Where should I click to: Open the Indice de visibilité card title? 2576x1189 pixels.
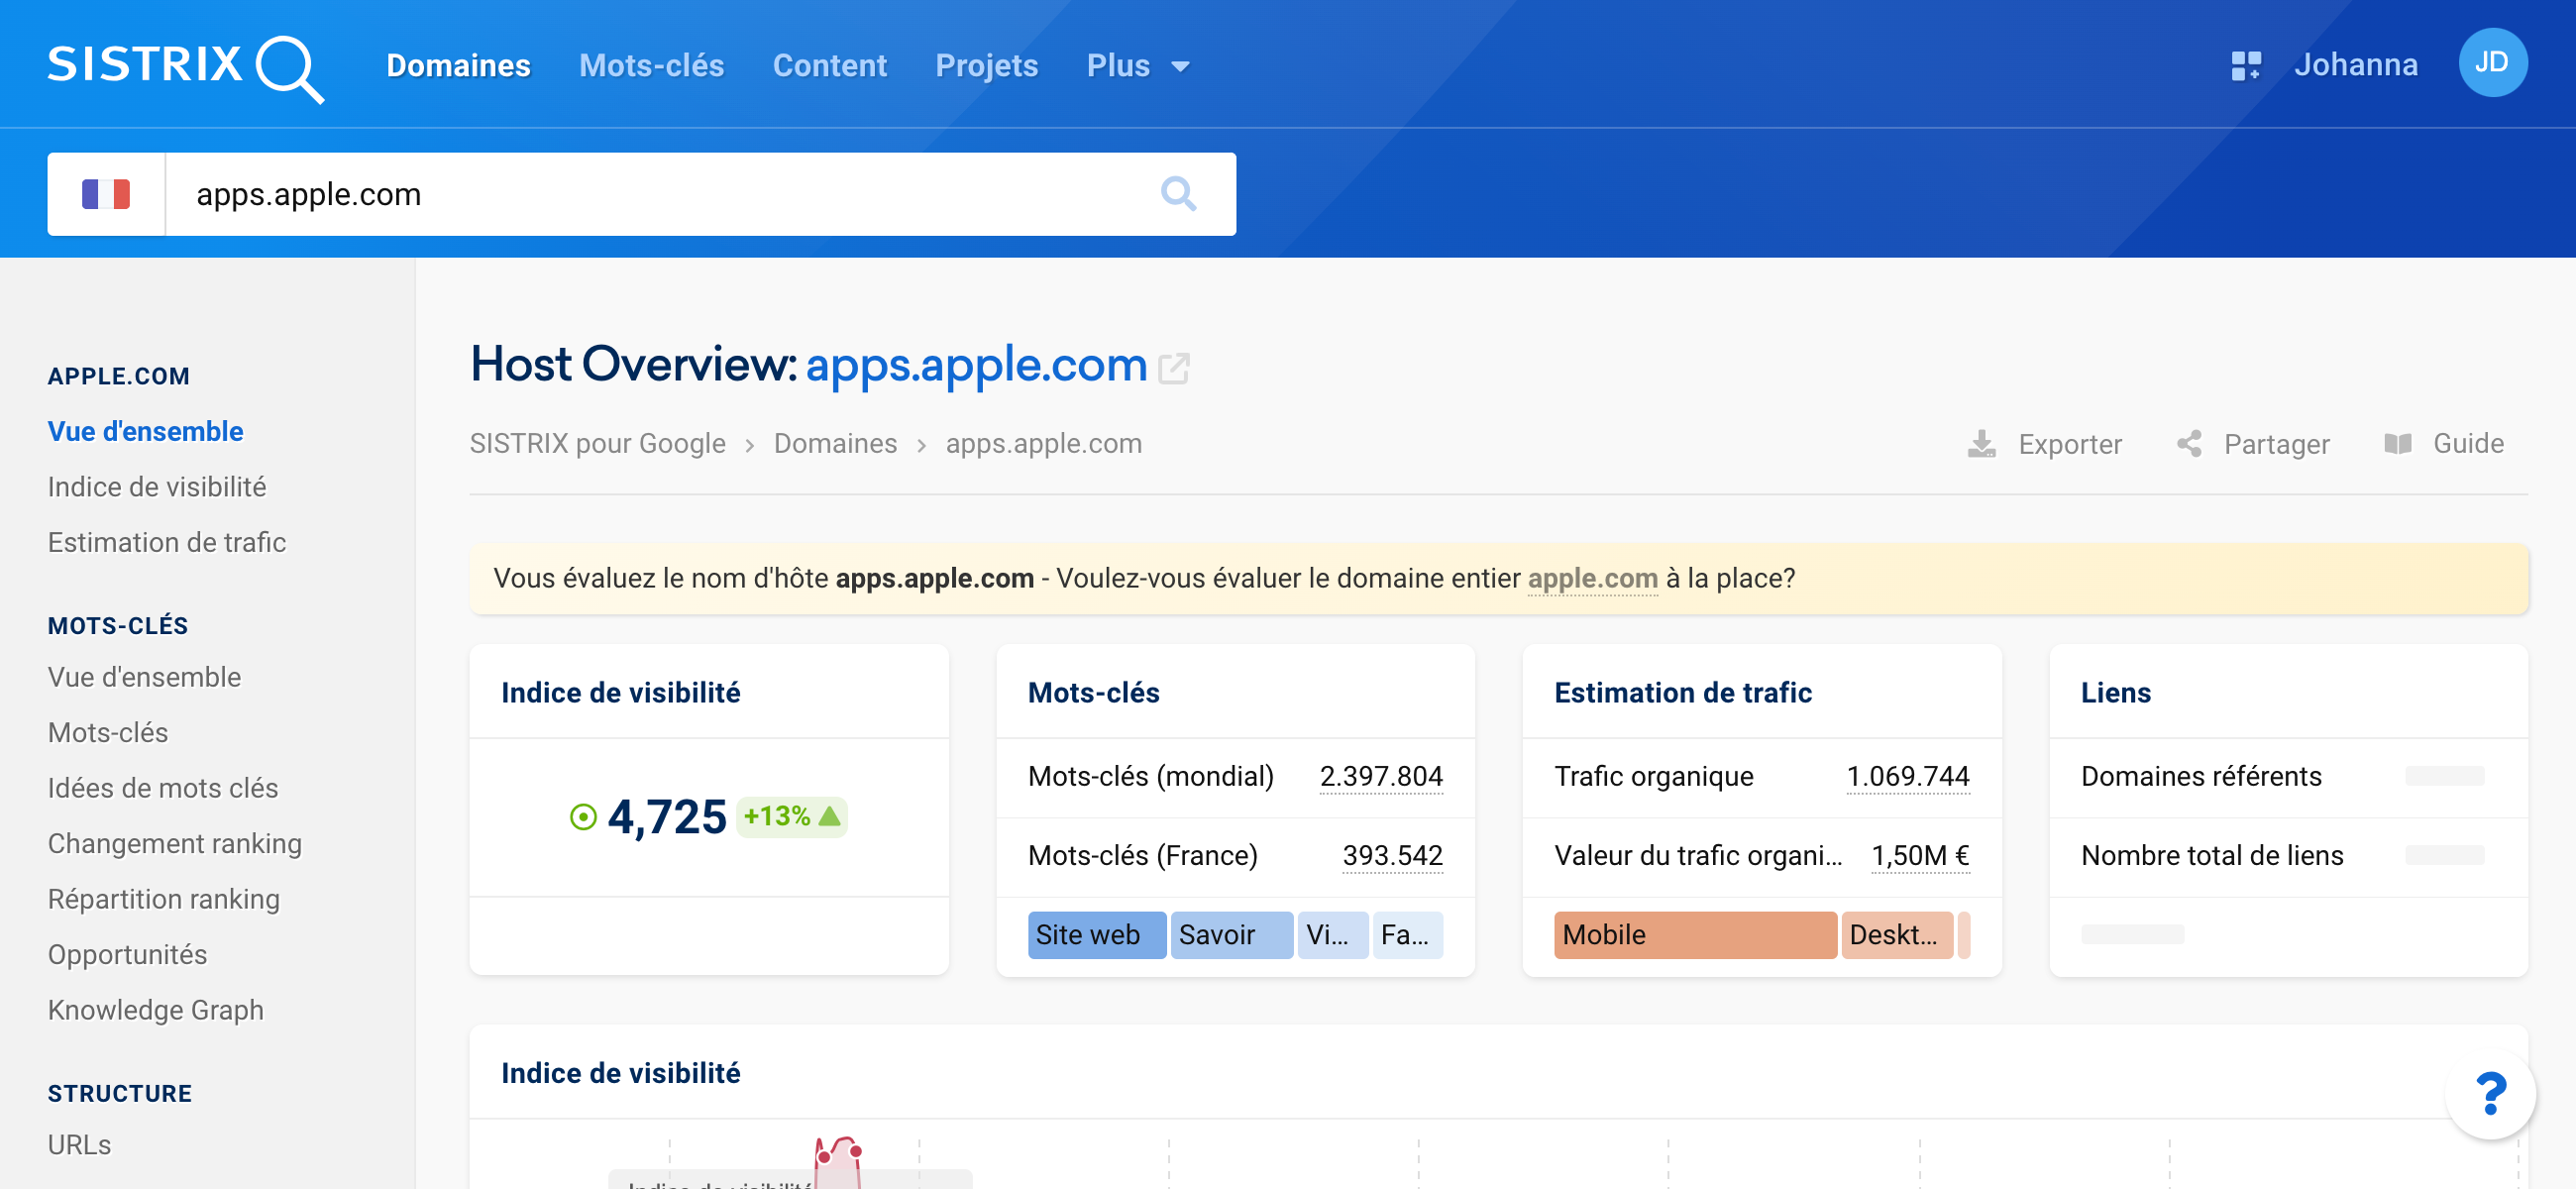(x=620, y=693)
